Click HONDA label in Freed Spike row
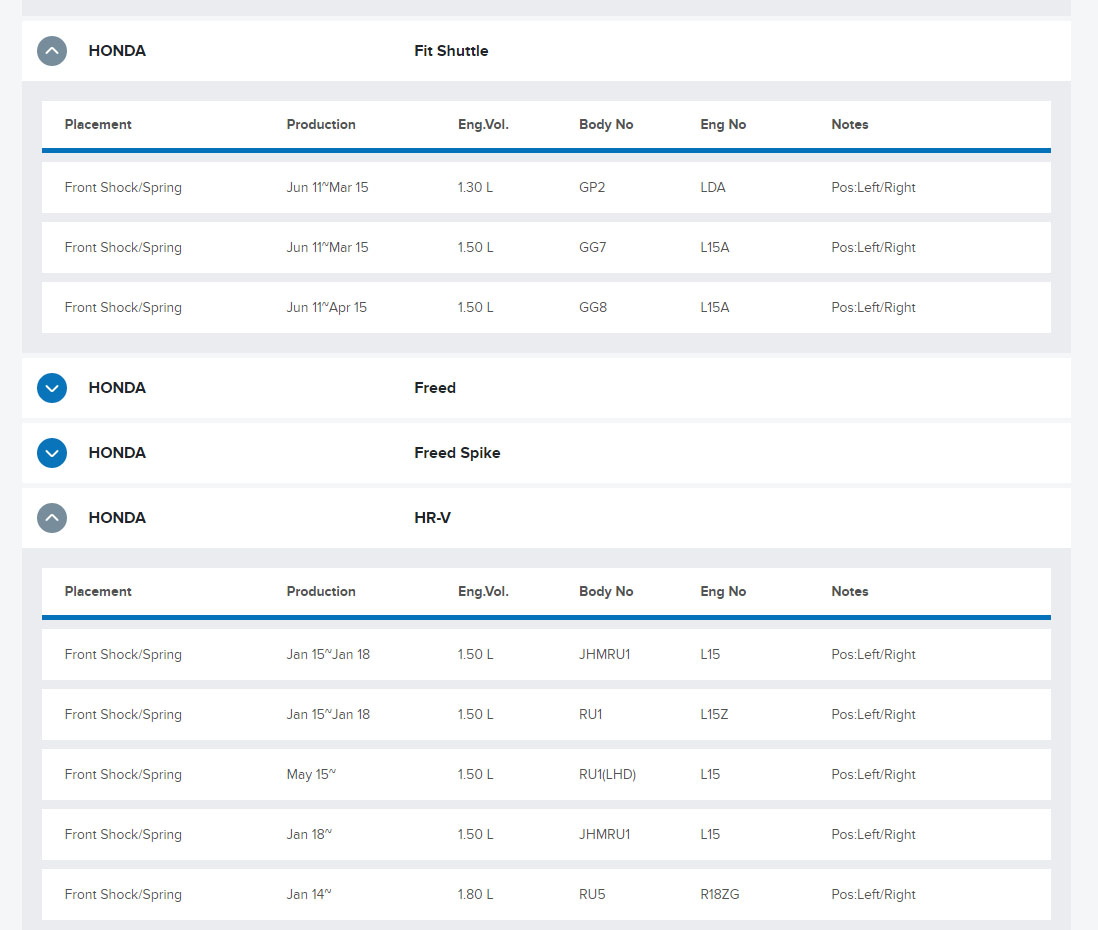The image size is (1098, 930). [x=117, y=453]
